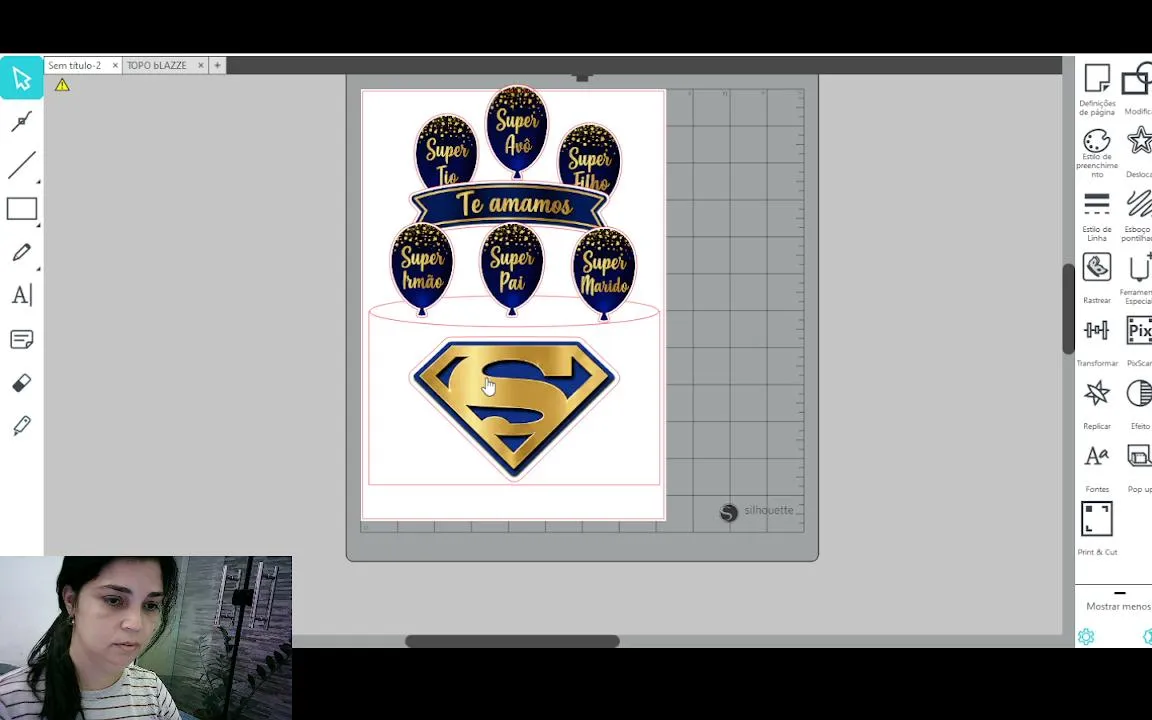The width and height of the screenshot is (1152, 720).
Task: Open the Estilo de Linha panel
Action: [1097, 216]
